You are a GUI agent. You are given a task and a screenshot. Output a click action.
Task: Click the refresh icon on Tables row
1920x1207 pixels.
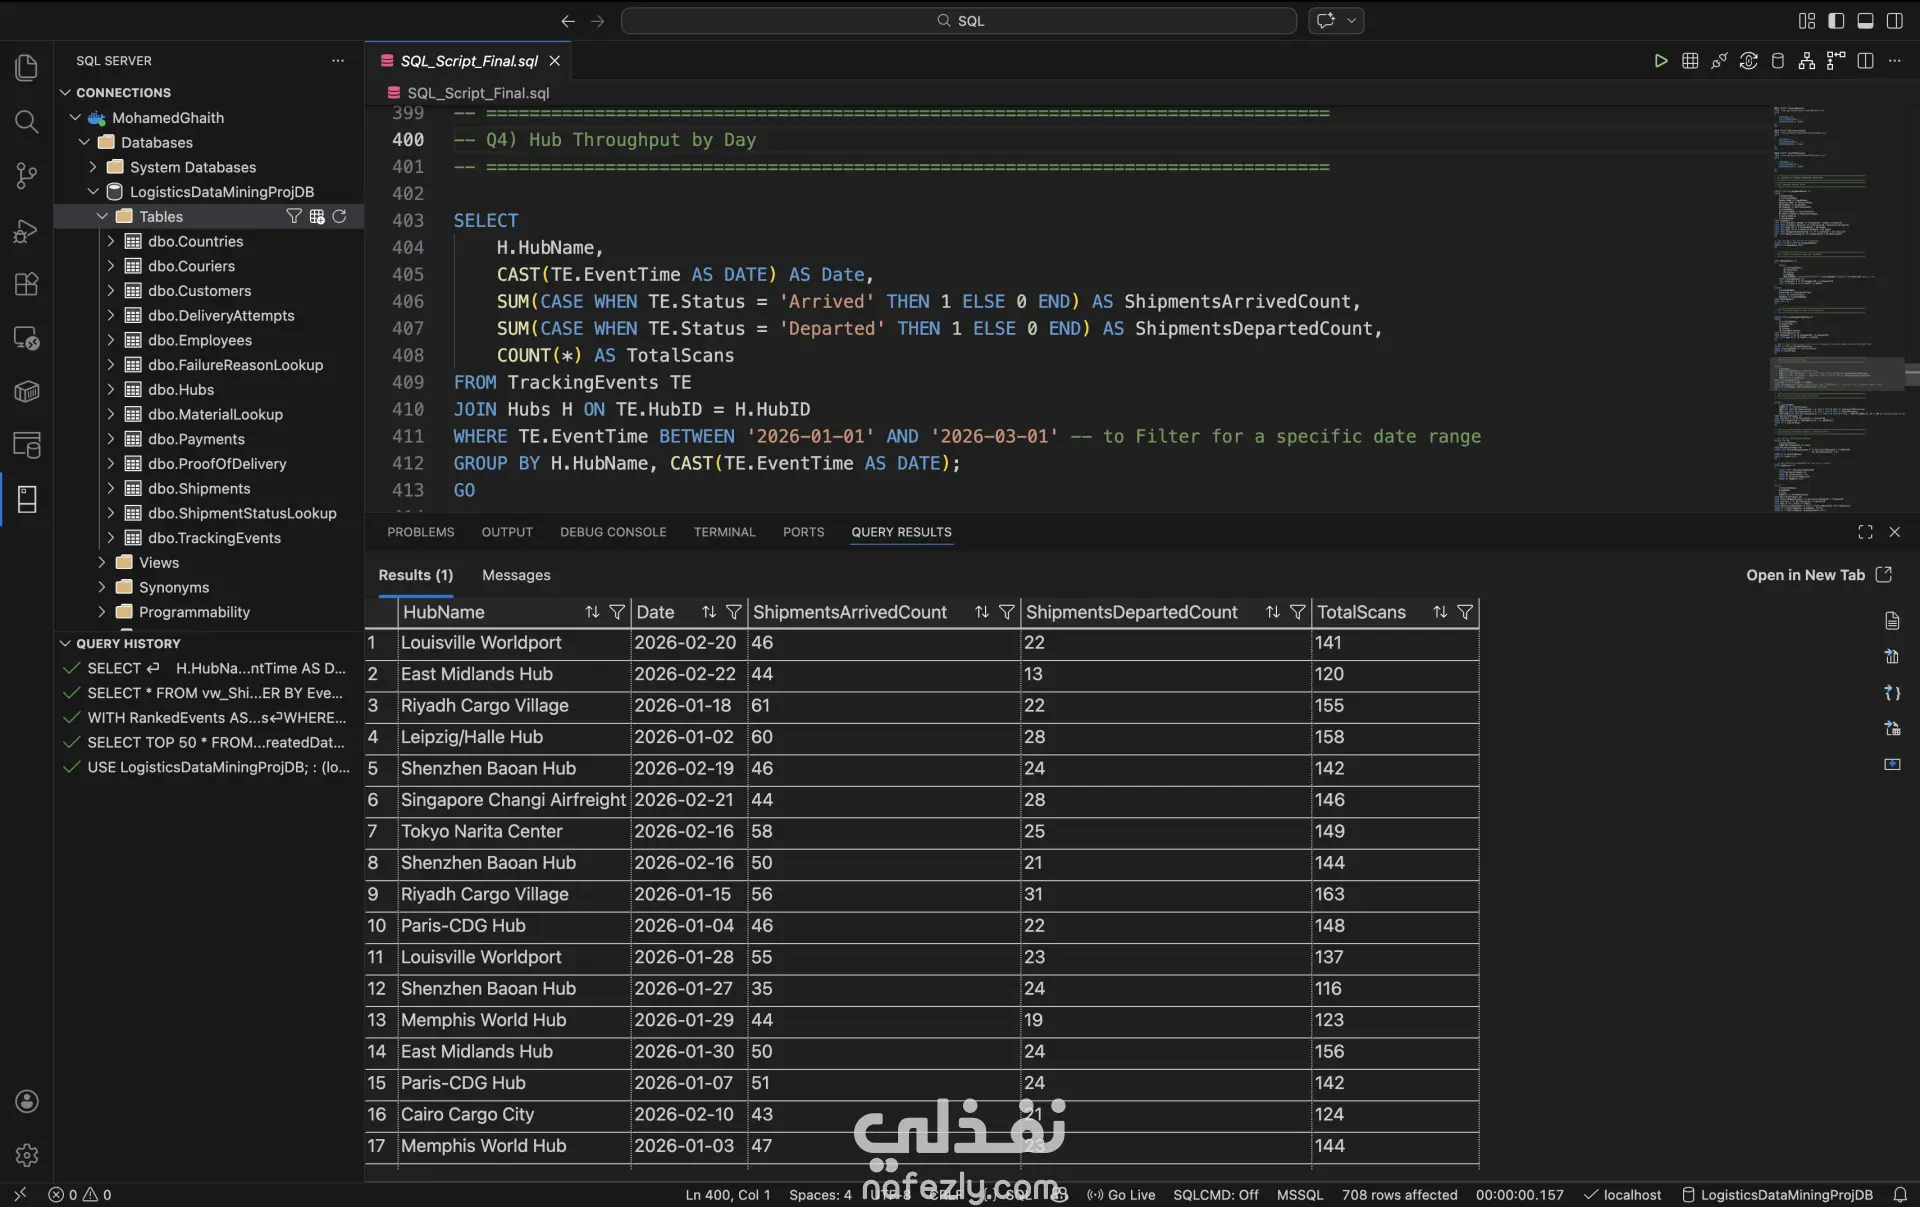coord(340,216)
